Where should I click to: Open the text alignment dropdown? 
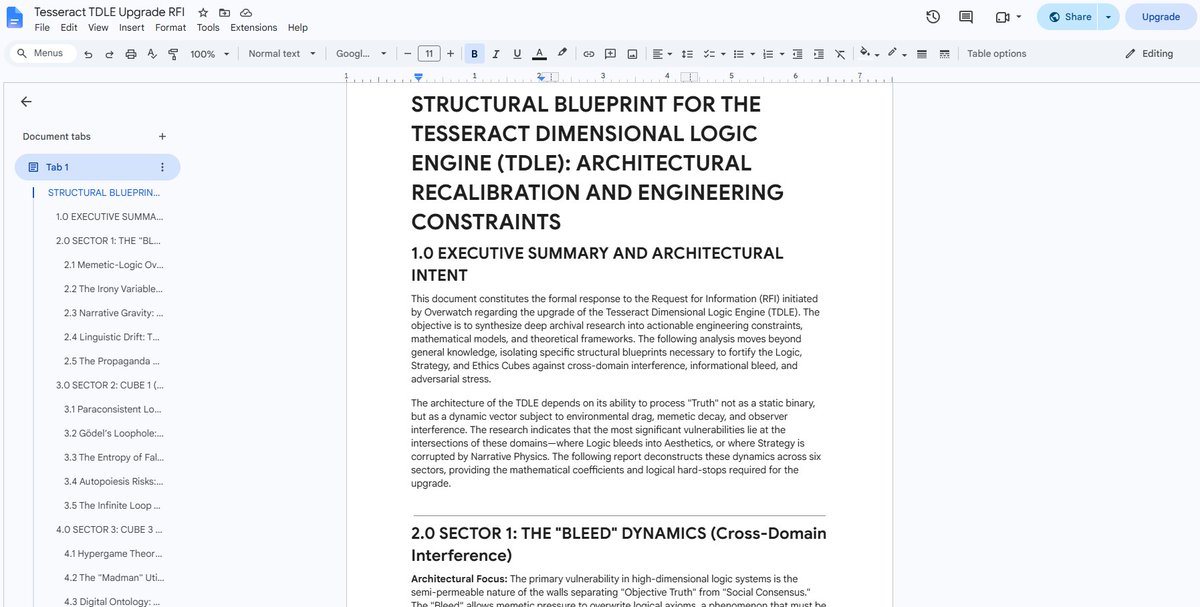(661, 54)
